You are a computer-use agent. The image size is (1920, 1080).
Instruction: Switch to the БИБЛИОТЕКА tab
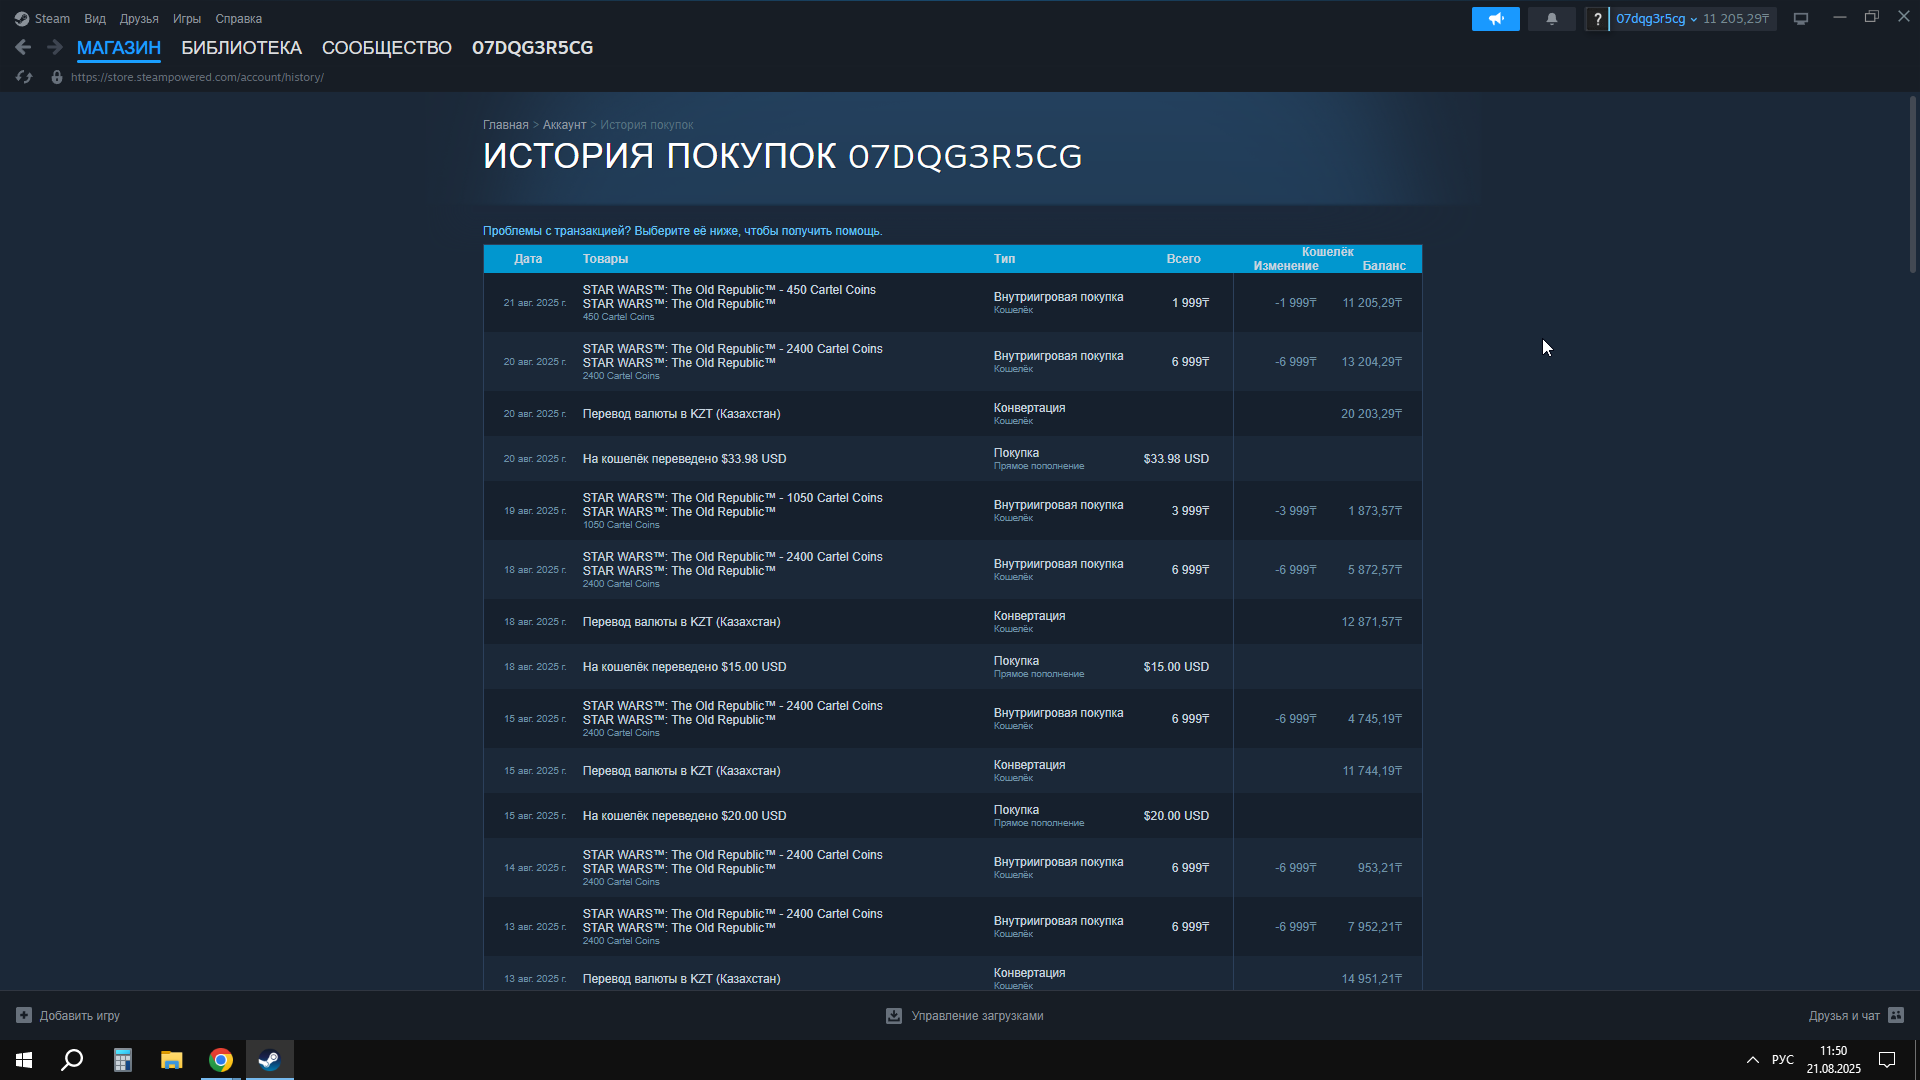pyautogui.click(x=241, y=48)
